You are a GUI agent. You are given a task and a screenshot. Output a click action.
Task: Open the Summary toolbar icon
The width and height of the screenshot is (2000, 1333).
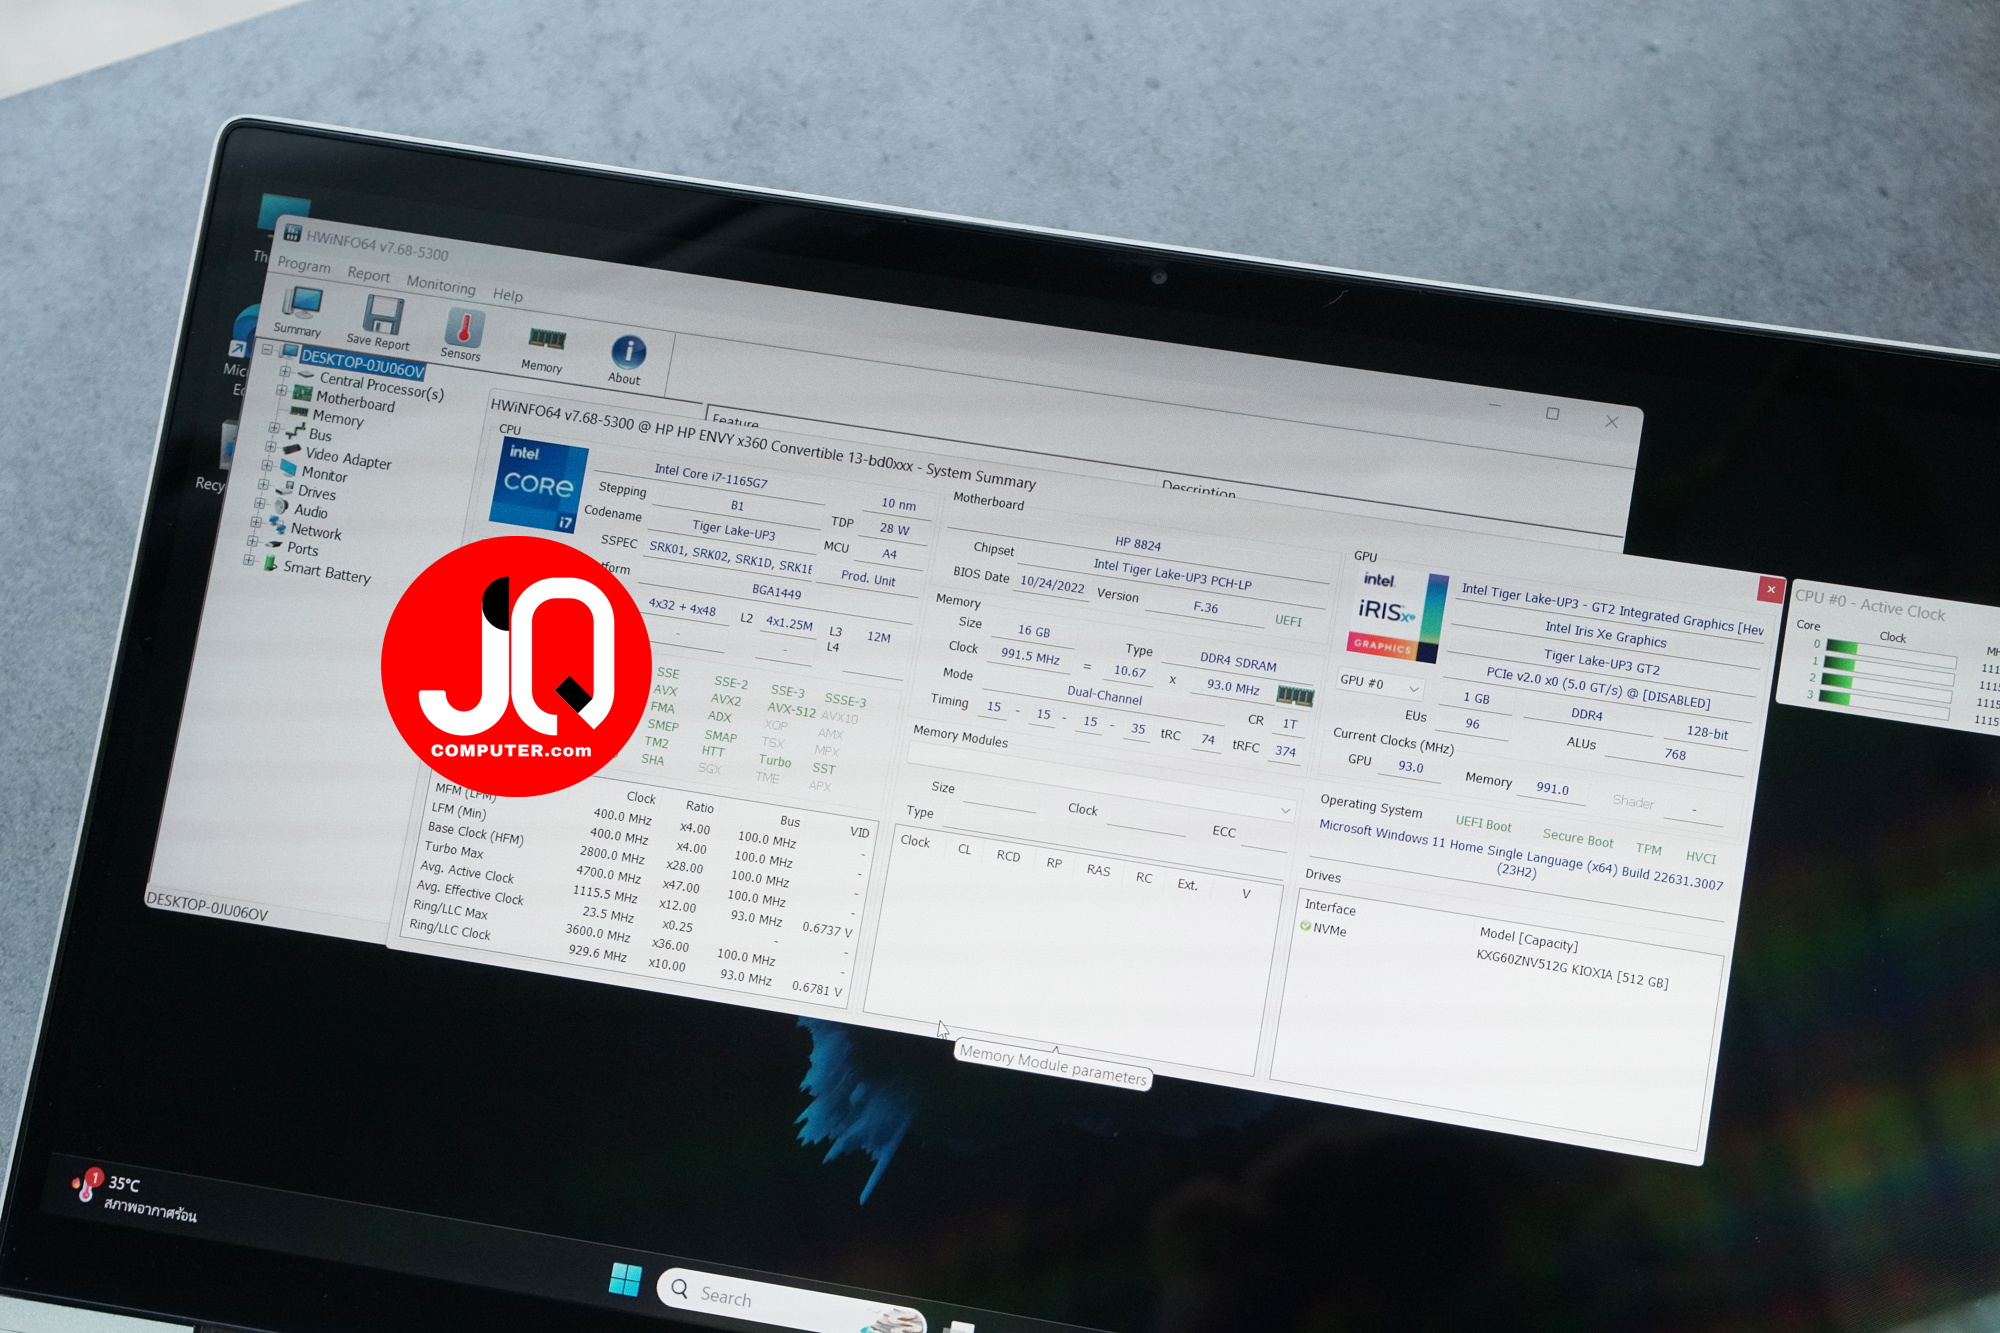tap(302, 302)
